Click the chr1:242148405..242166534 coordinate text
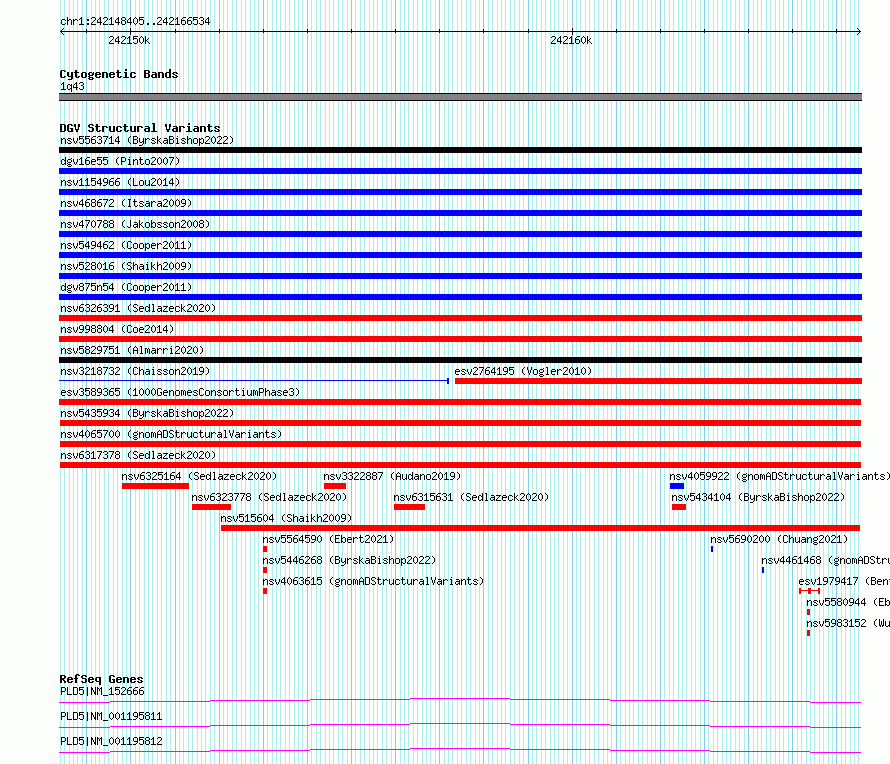The image size is (890, 764). click(135, 21)
